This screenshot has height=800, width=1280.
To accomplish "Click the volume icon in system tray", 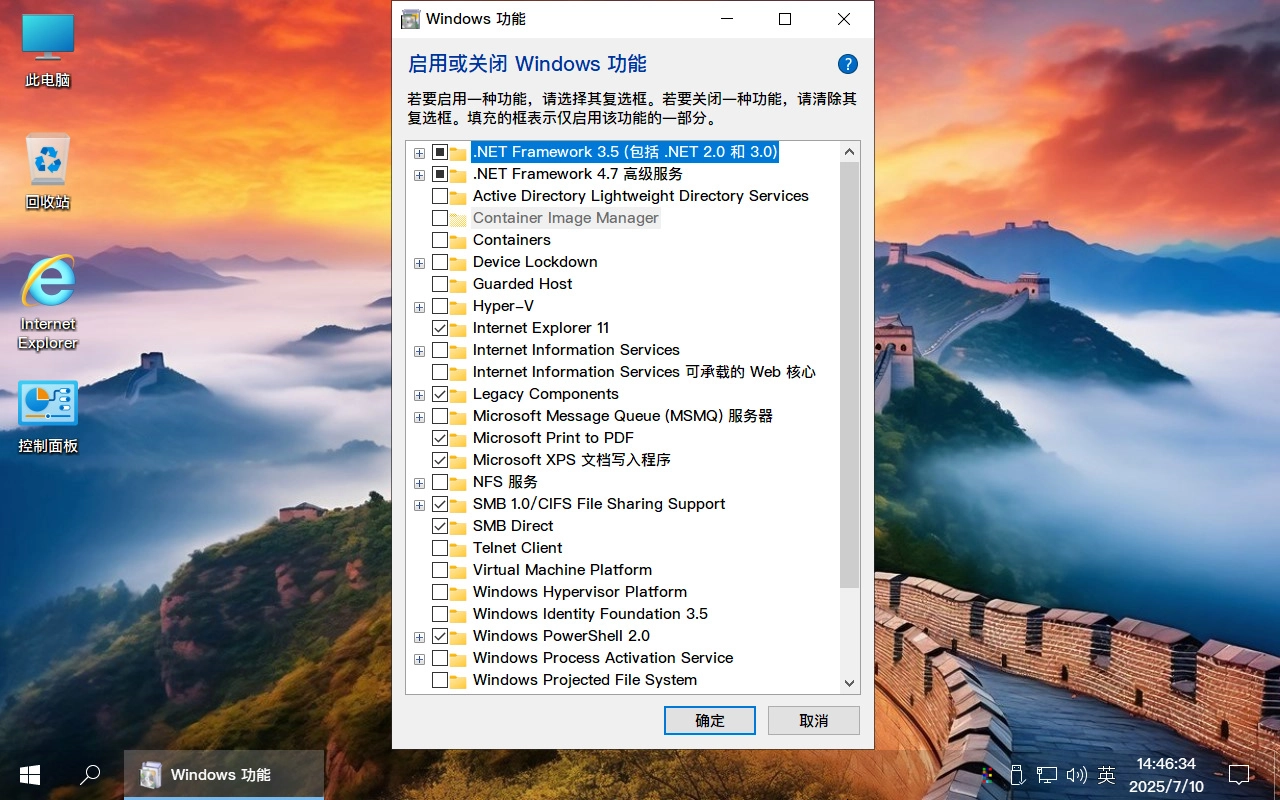I will tap(1077, 775).
